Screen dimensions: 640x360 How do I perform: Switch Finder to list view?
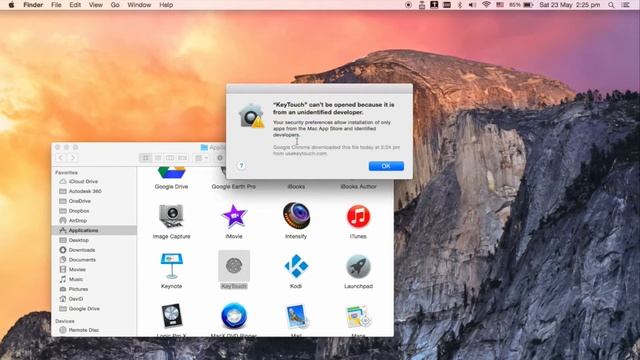coord(158,158)
